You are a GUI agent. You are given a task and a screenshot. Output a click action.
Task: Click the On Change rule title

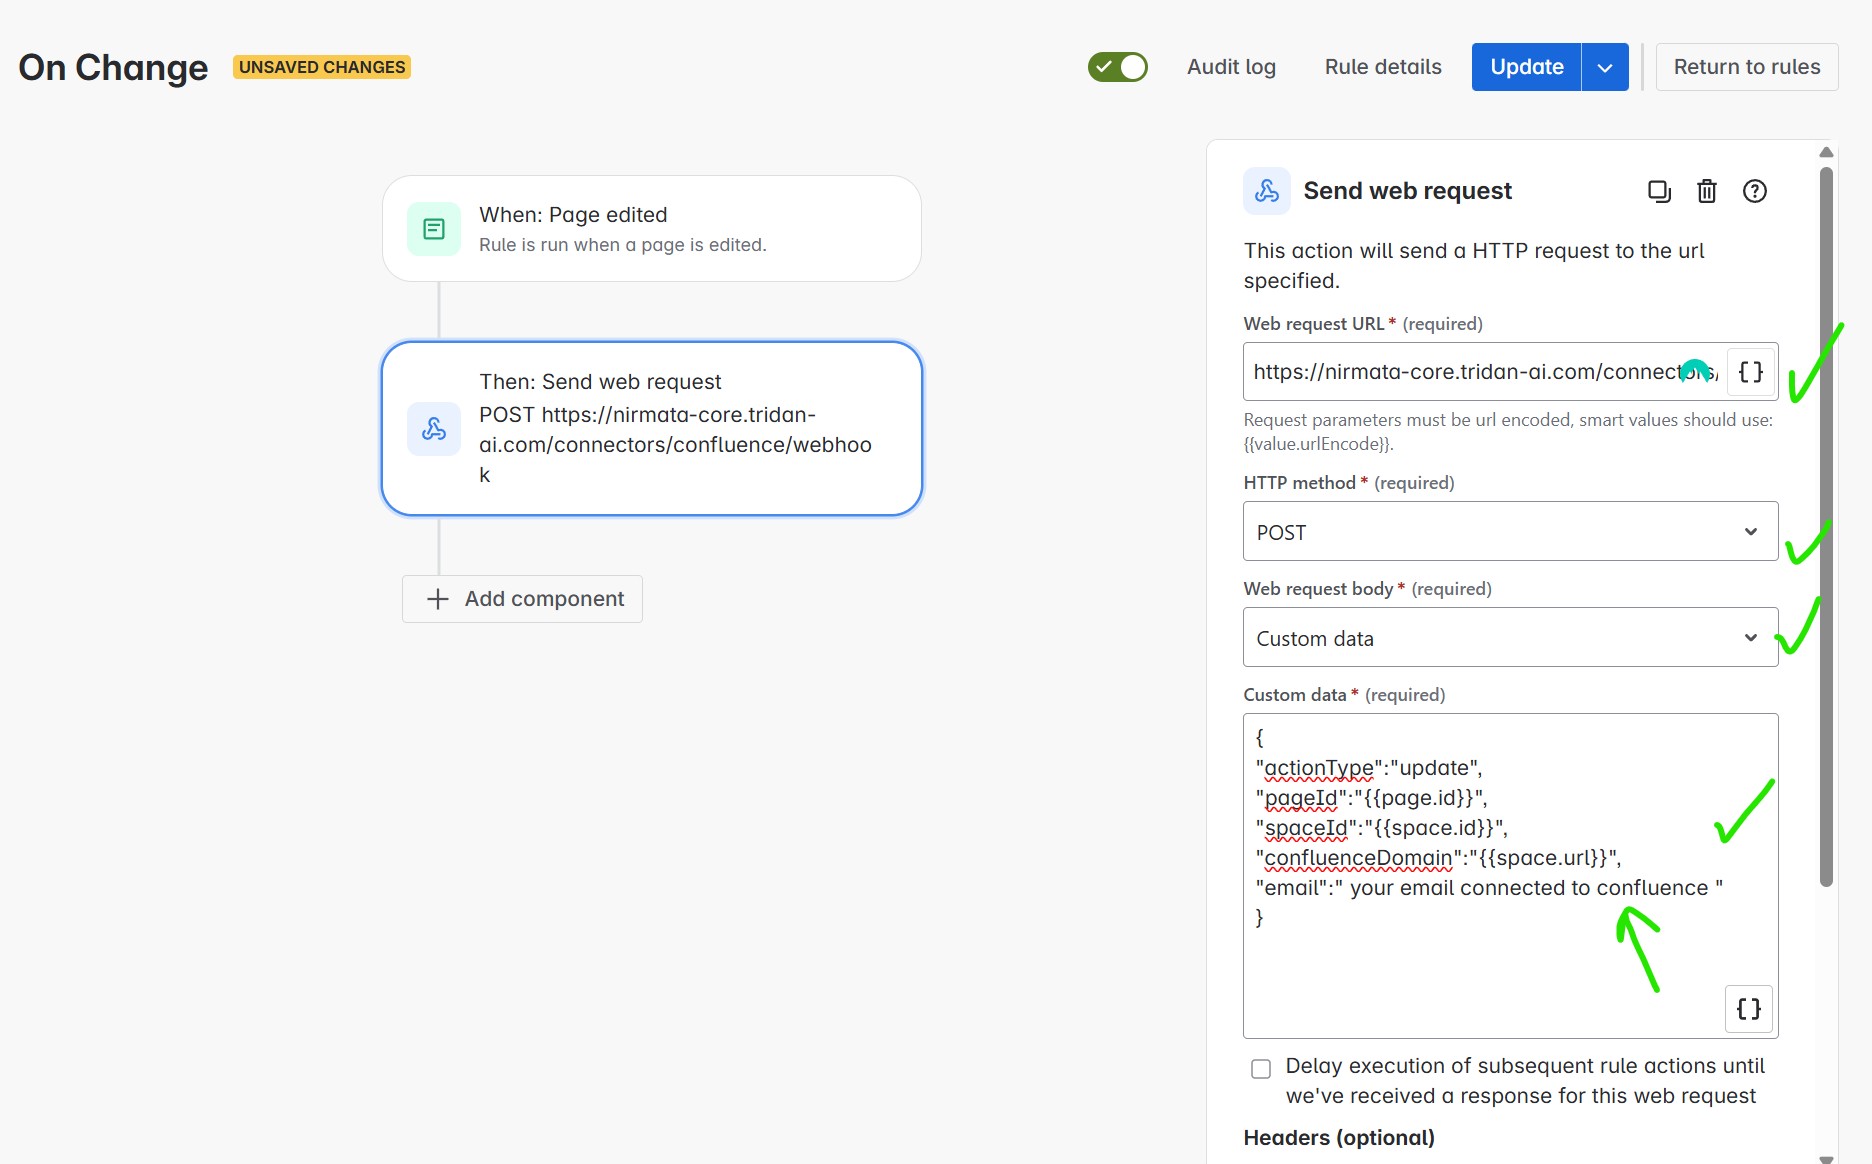click(x=113, y=67)
